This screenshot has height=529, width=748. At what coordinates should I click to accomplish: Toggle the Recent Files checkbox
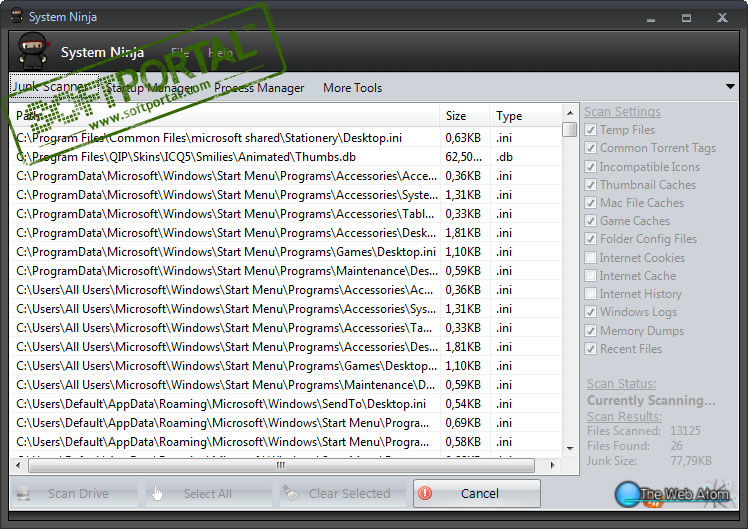click(591, 349)
